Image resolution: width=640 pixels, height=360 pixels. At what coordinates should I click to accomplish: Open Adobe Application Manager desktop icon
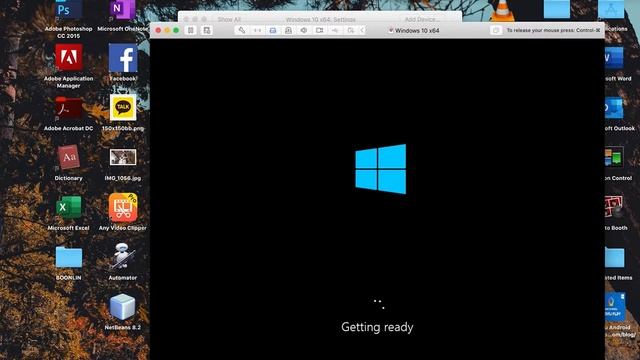(68, 58)
